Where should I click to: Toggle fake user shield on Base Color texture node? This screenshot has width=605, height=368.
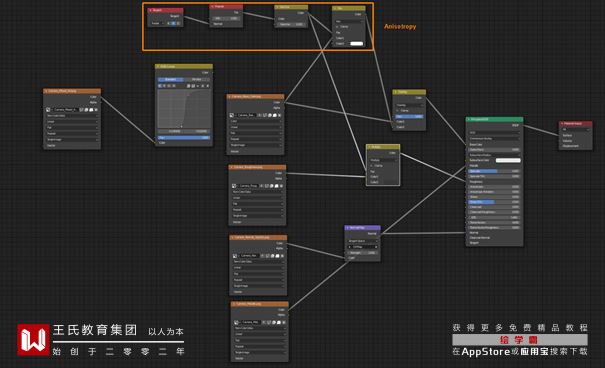point(265,115)
